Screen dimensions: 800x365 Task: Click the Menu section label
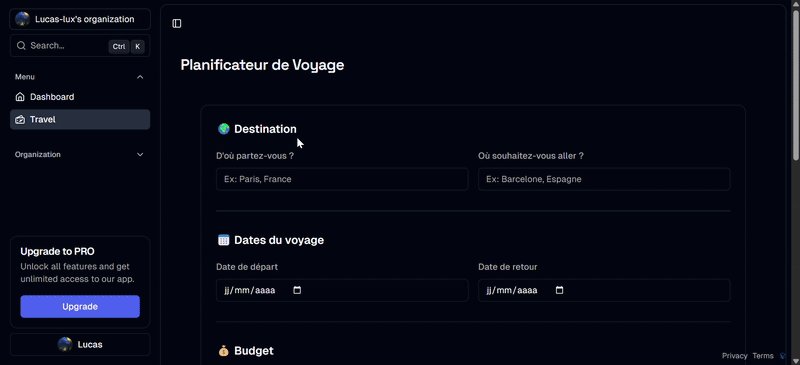[24, 77]
